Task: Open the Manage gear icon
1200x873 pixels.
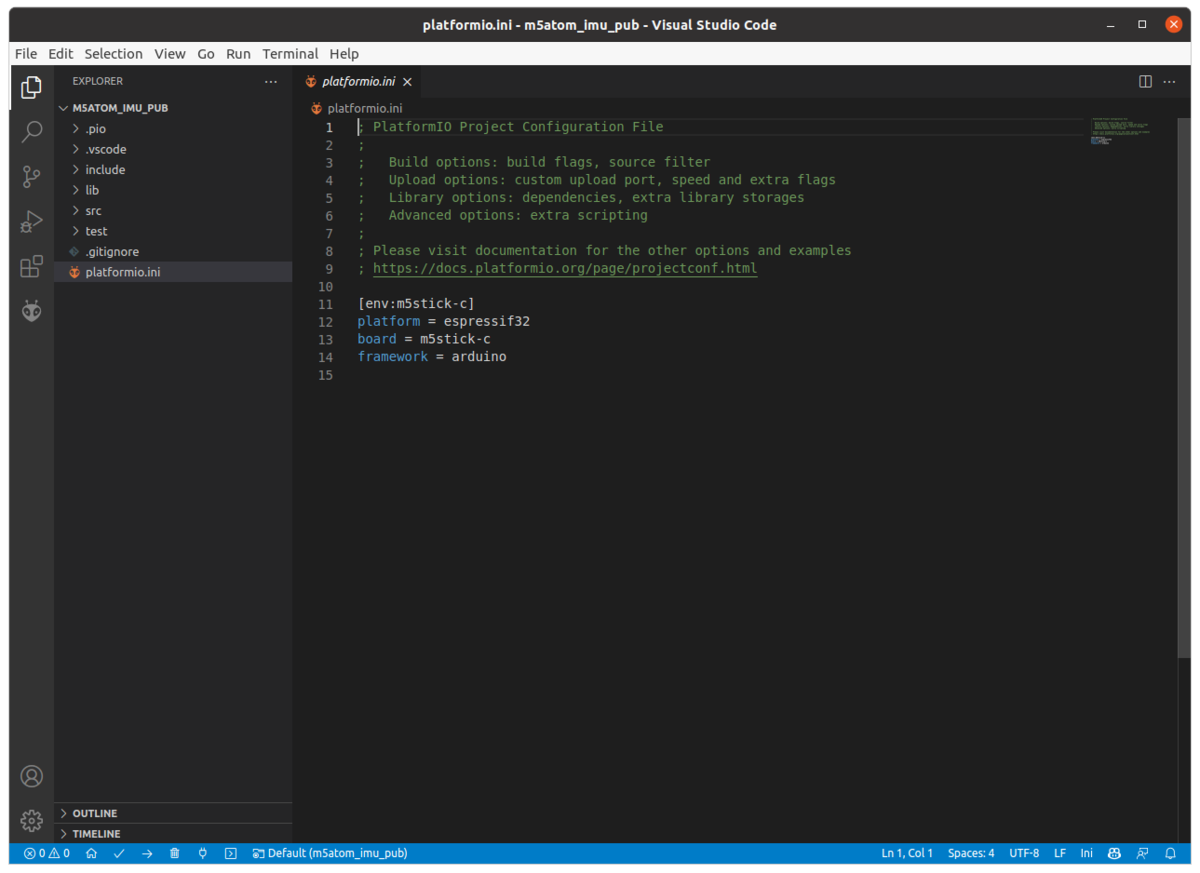Action: coord(32,821)
